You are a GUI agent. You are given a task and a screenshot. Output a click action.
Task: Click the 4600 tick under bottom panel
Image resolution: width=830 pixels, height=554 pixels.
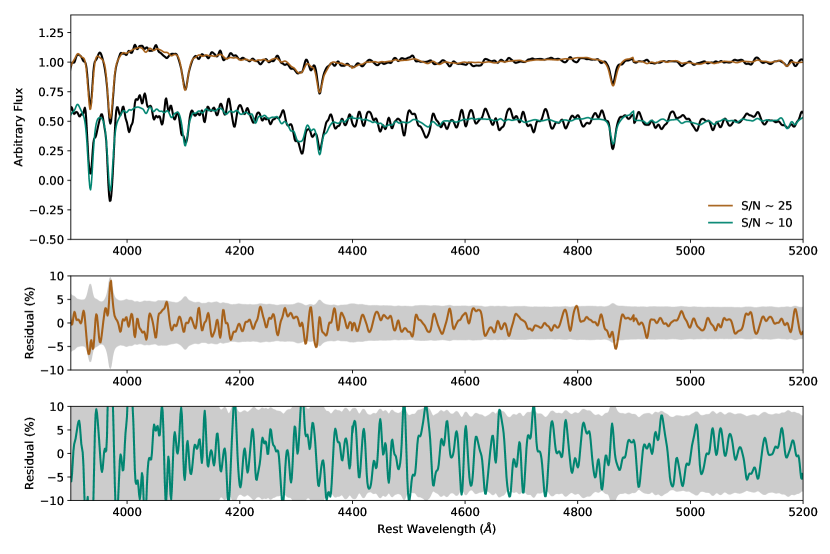465,512
